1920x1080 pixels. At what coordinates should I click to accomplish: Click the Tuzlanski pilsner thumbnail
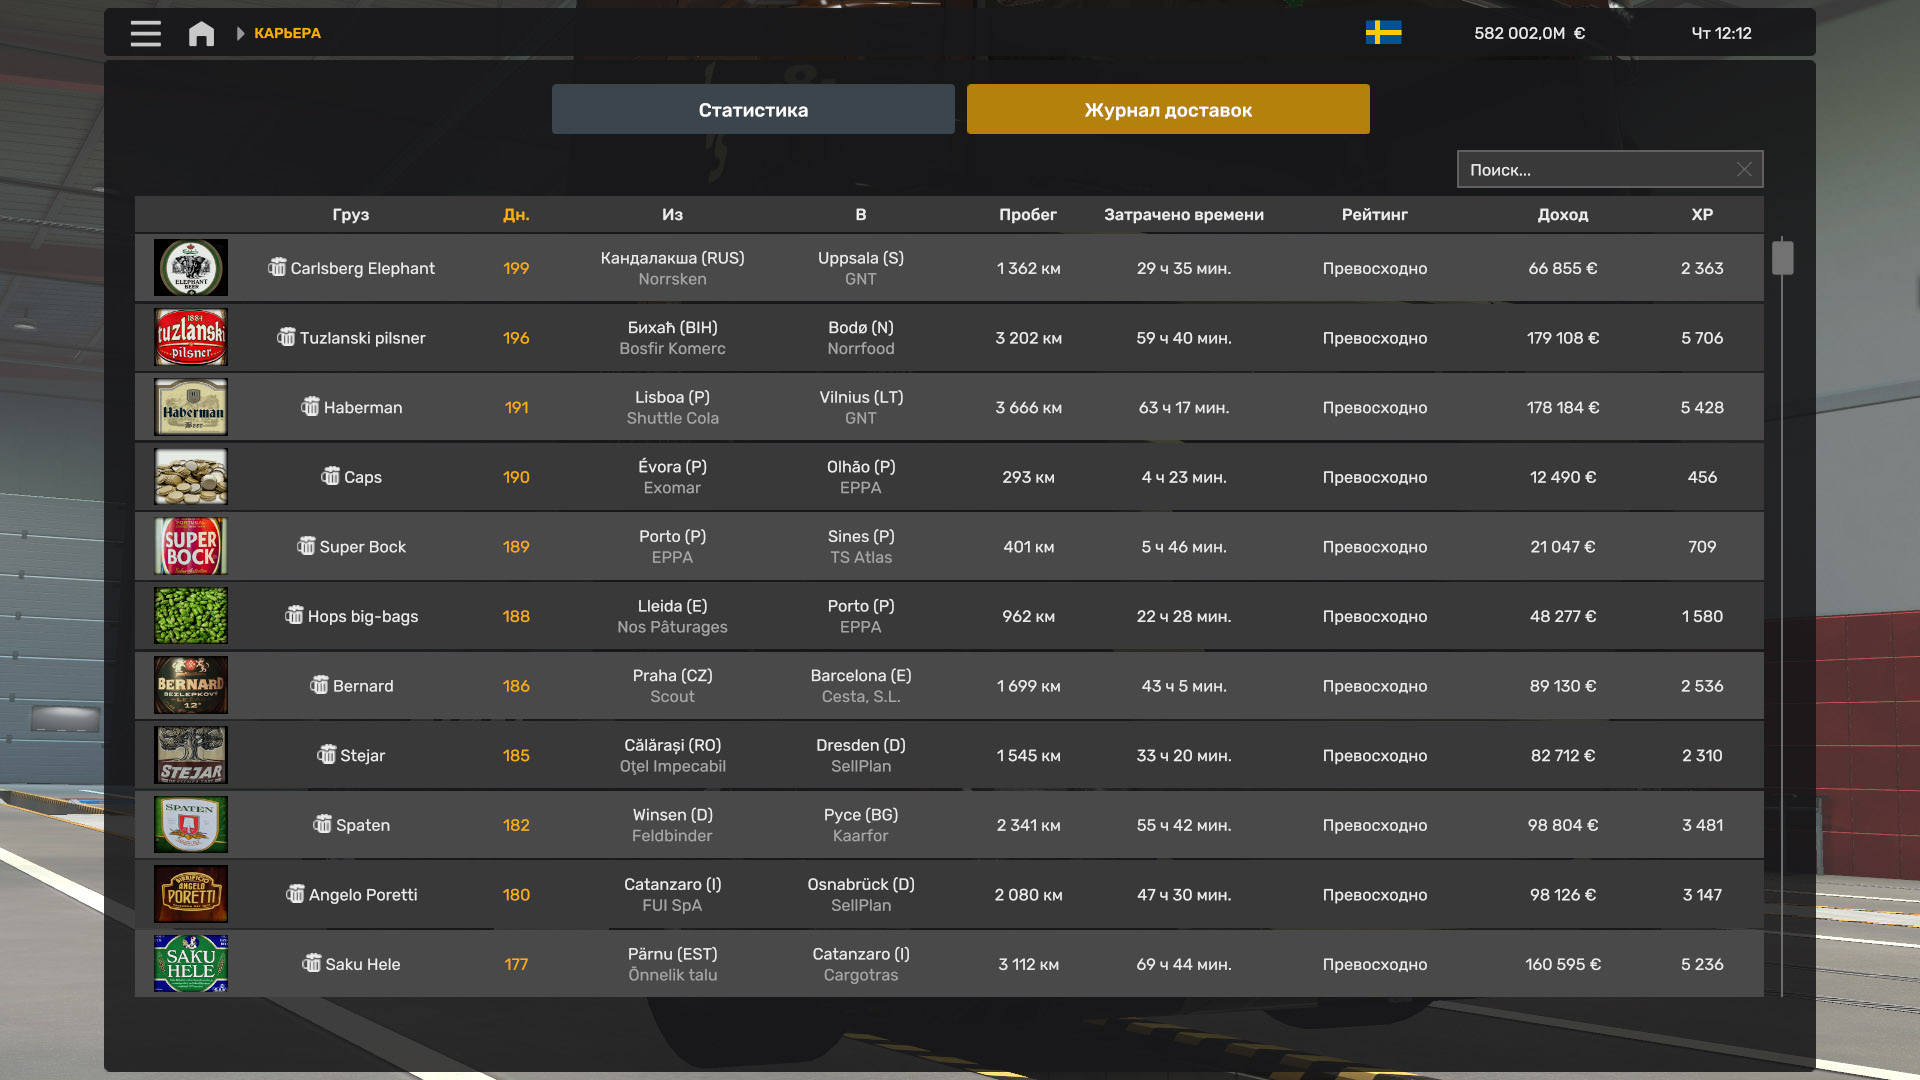coord(191,337)
